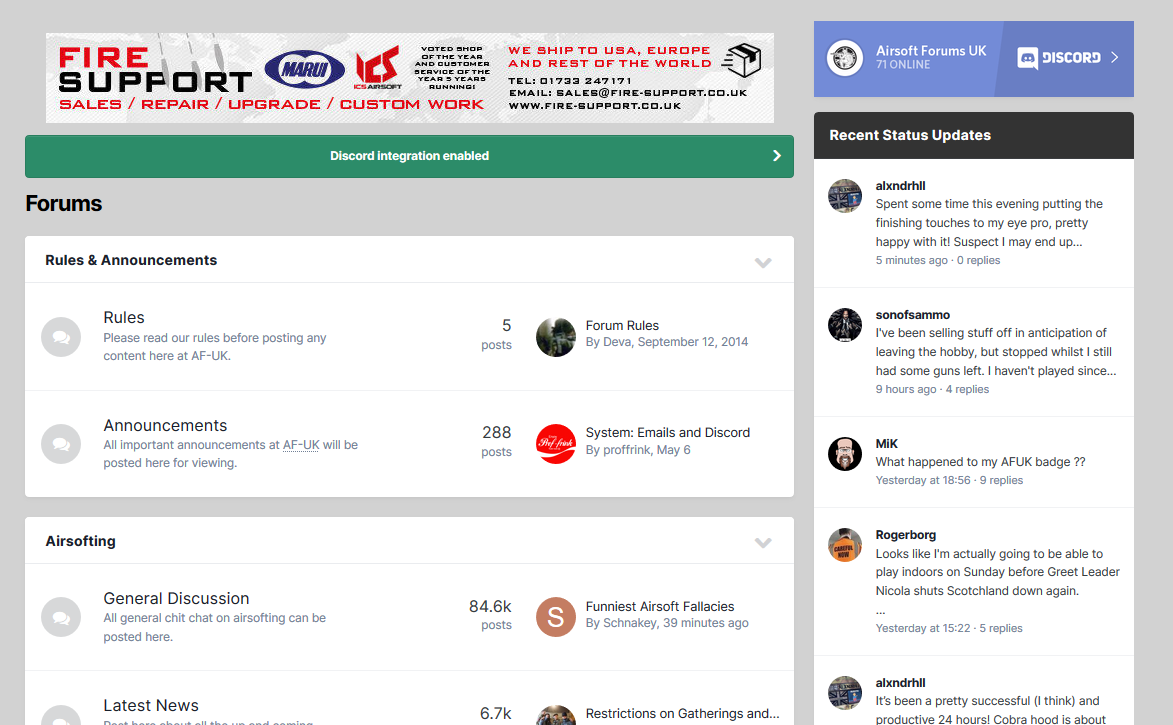Collapse the Rules & Announcements category
This screenshot has width=1173, height=725.
point(763,263)
